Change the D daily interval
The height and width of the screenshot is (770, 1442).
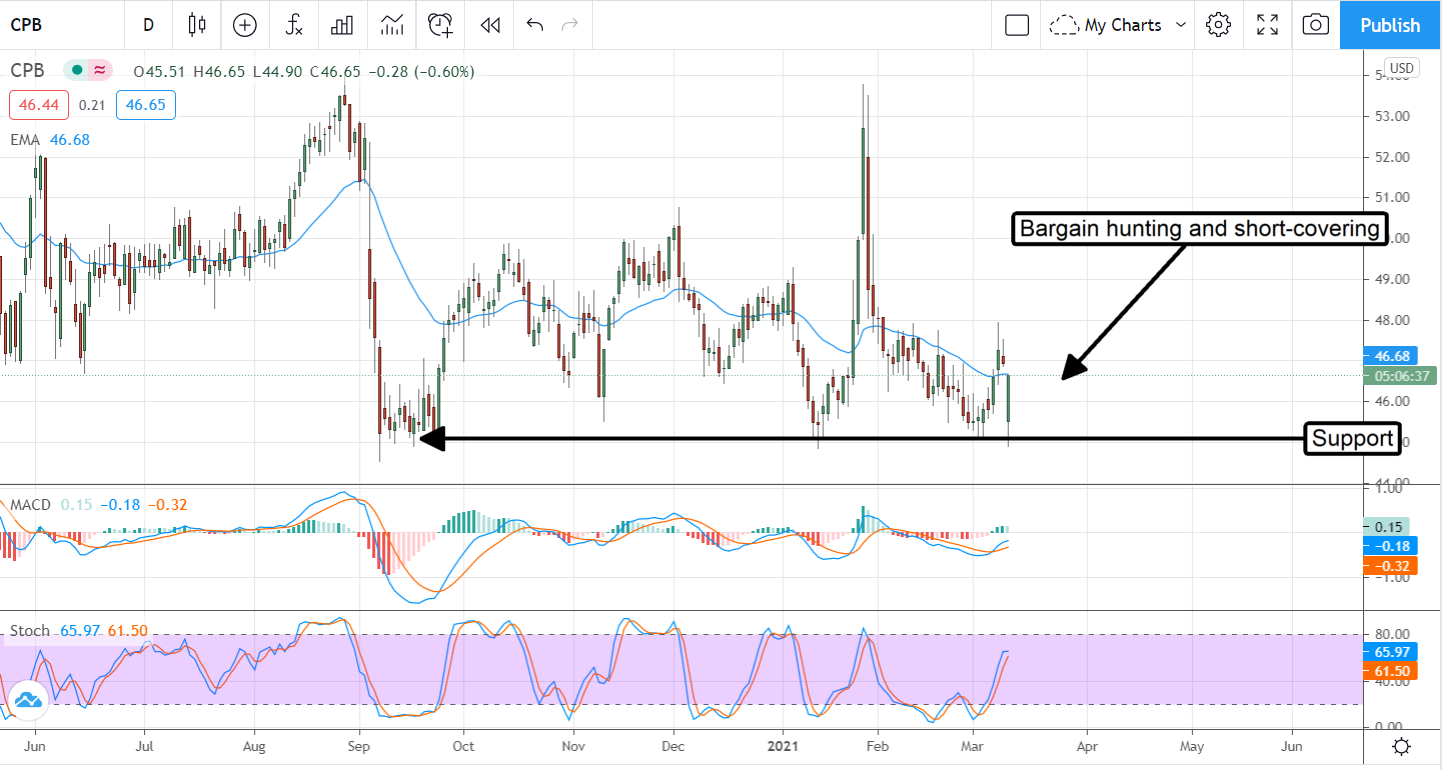click(x=149, y=25)
